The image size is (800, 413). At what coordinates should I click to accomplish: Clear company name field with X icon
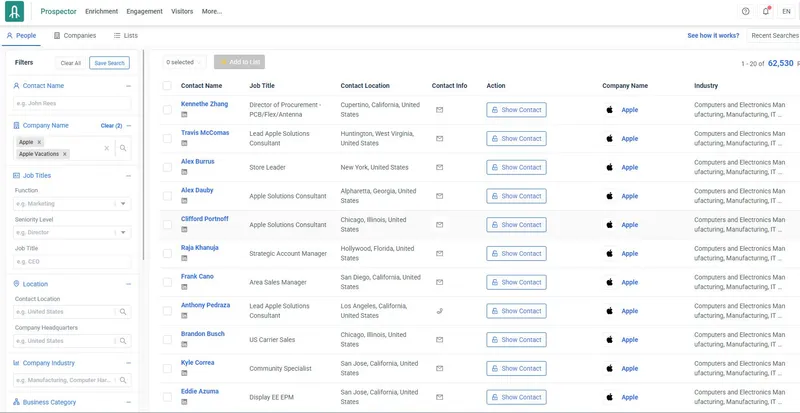tap(107, 148)
